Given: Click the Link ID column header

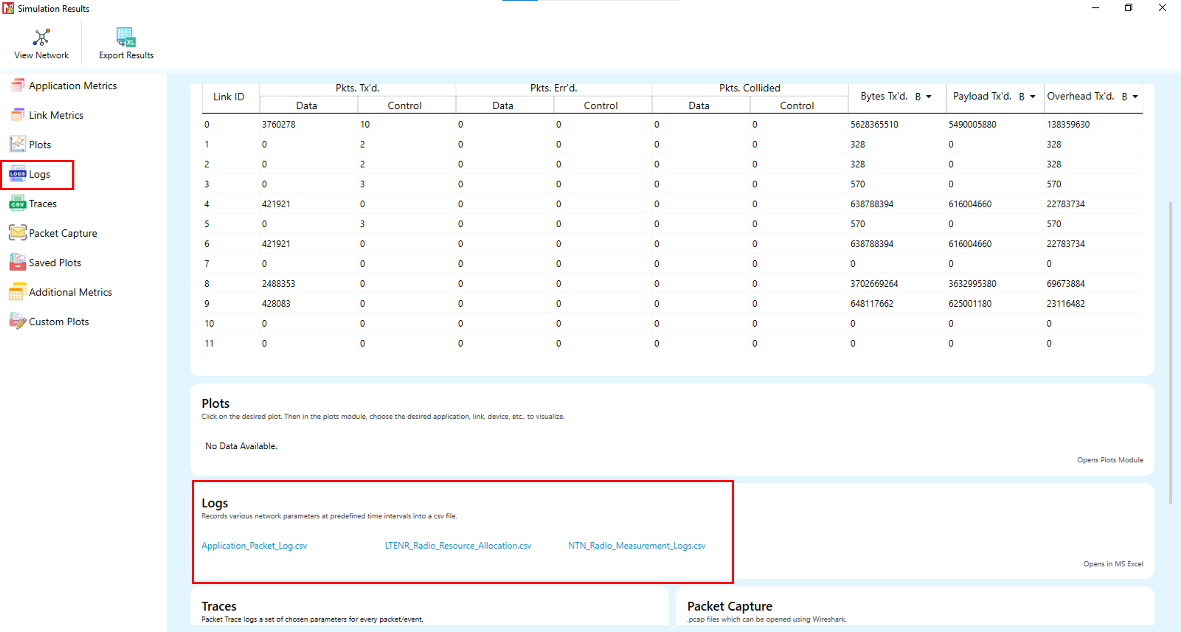Looking at the screenshot, I should click(x=229, y=97).
